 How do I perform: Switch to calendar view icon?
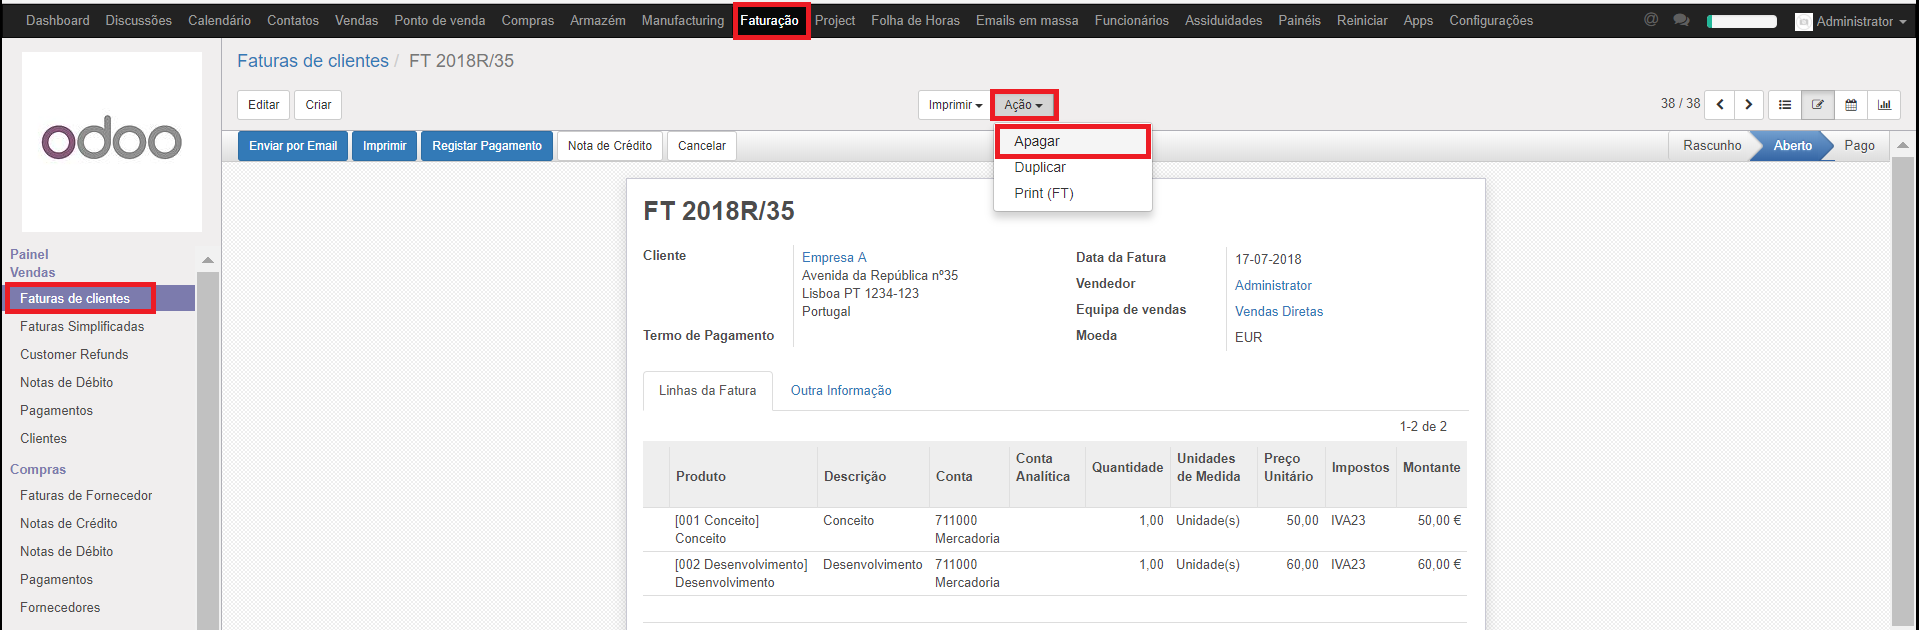point(1851,105)
